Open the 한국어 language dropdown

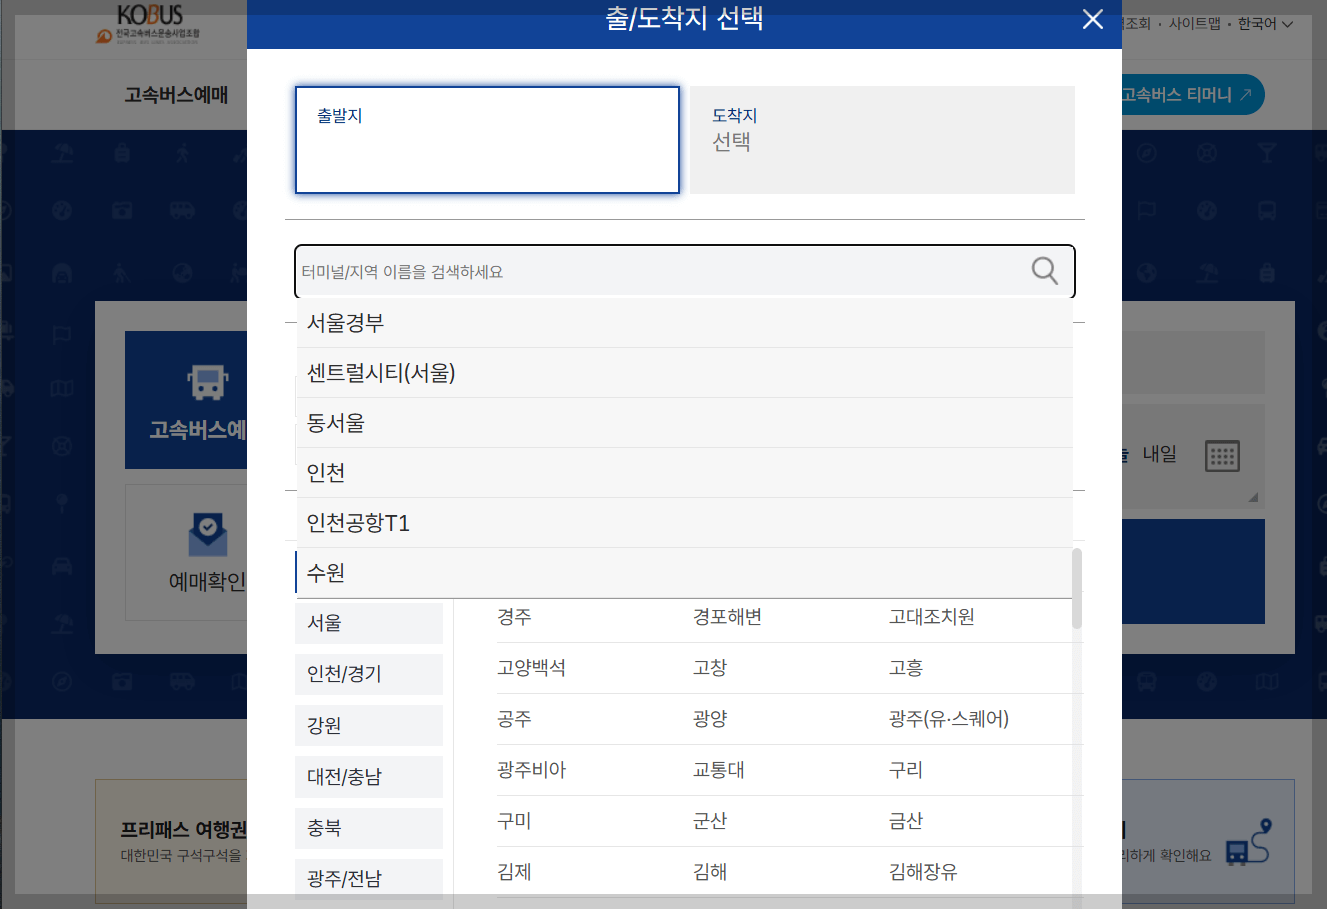point(1265,23)
